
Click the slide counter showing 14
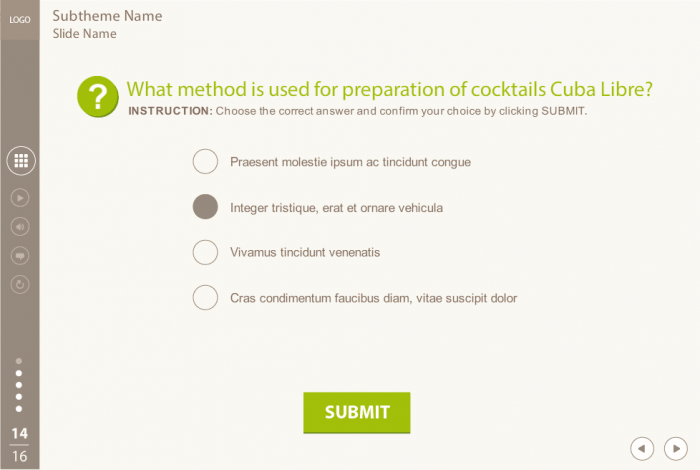[20, 434]
